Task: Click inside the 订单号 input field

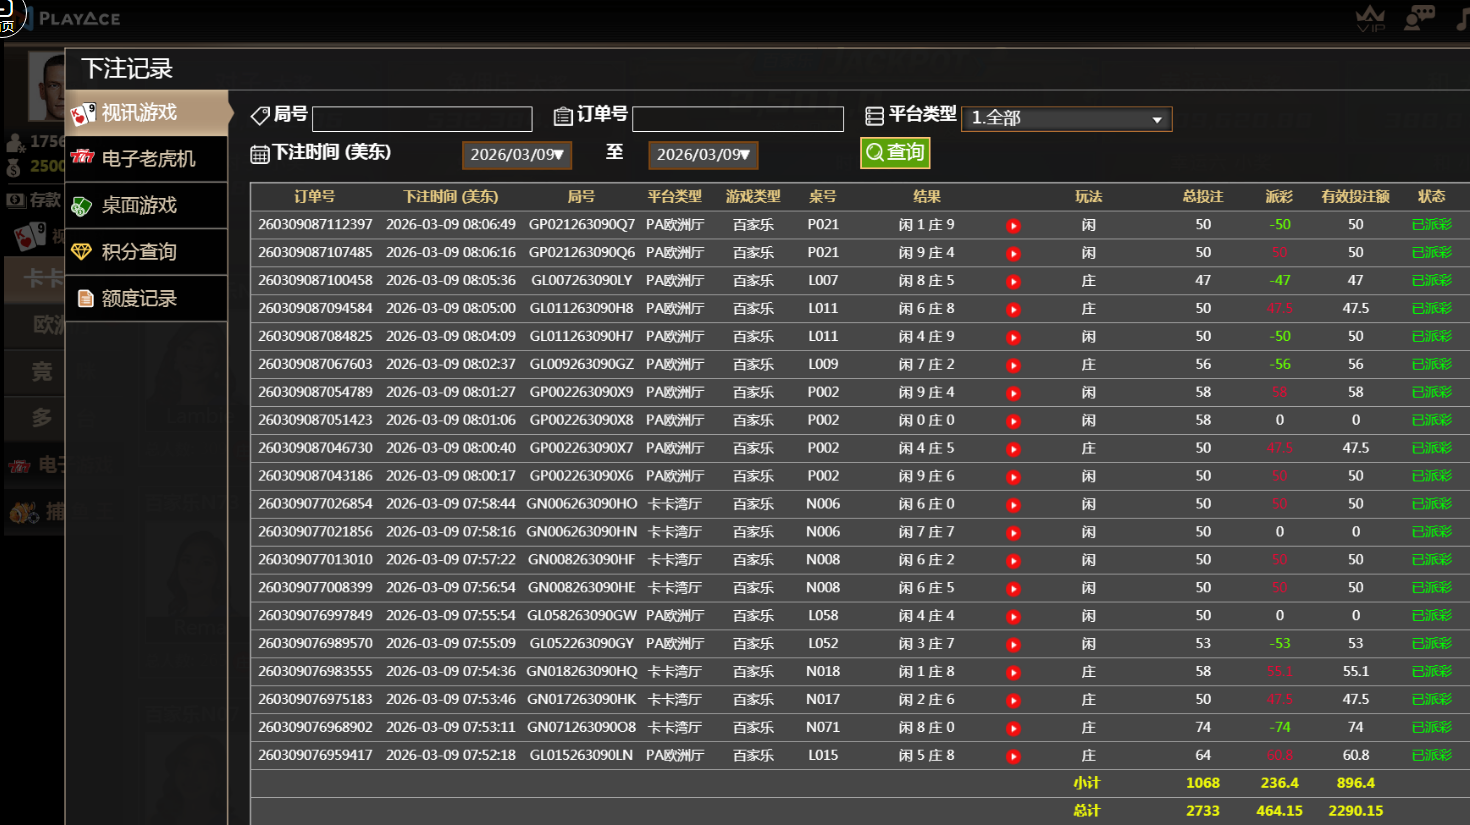Action: [737, 118]
